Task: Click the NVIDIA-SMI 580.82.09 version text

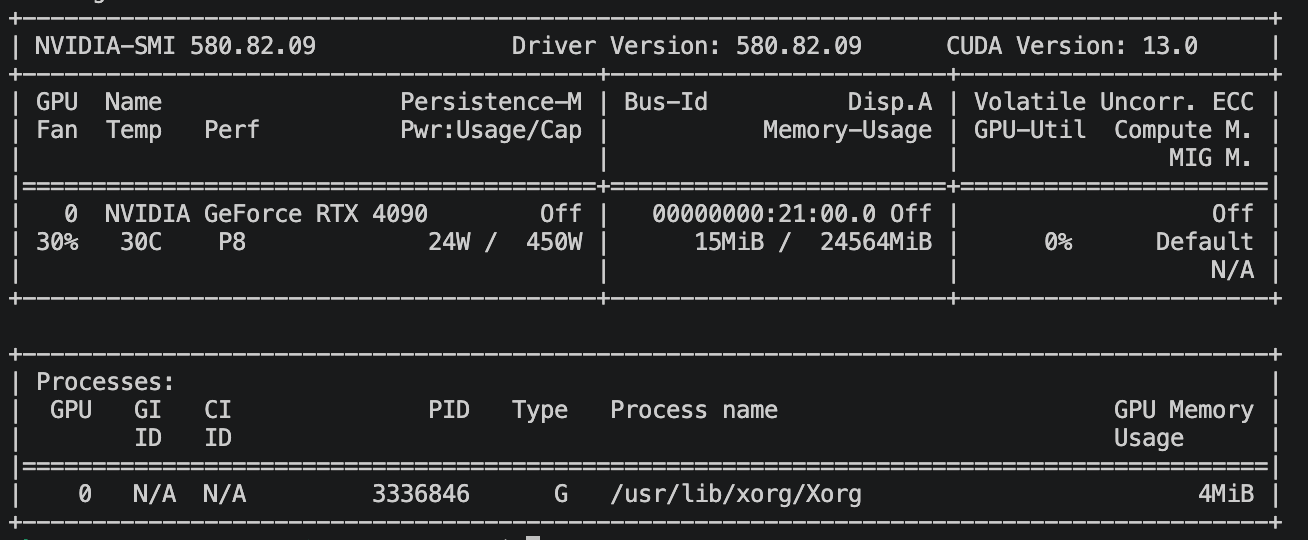Action: point(175,45)
